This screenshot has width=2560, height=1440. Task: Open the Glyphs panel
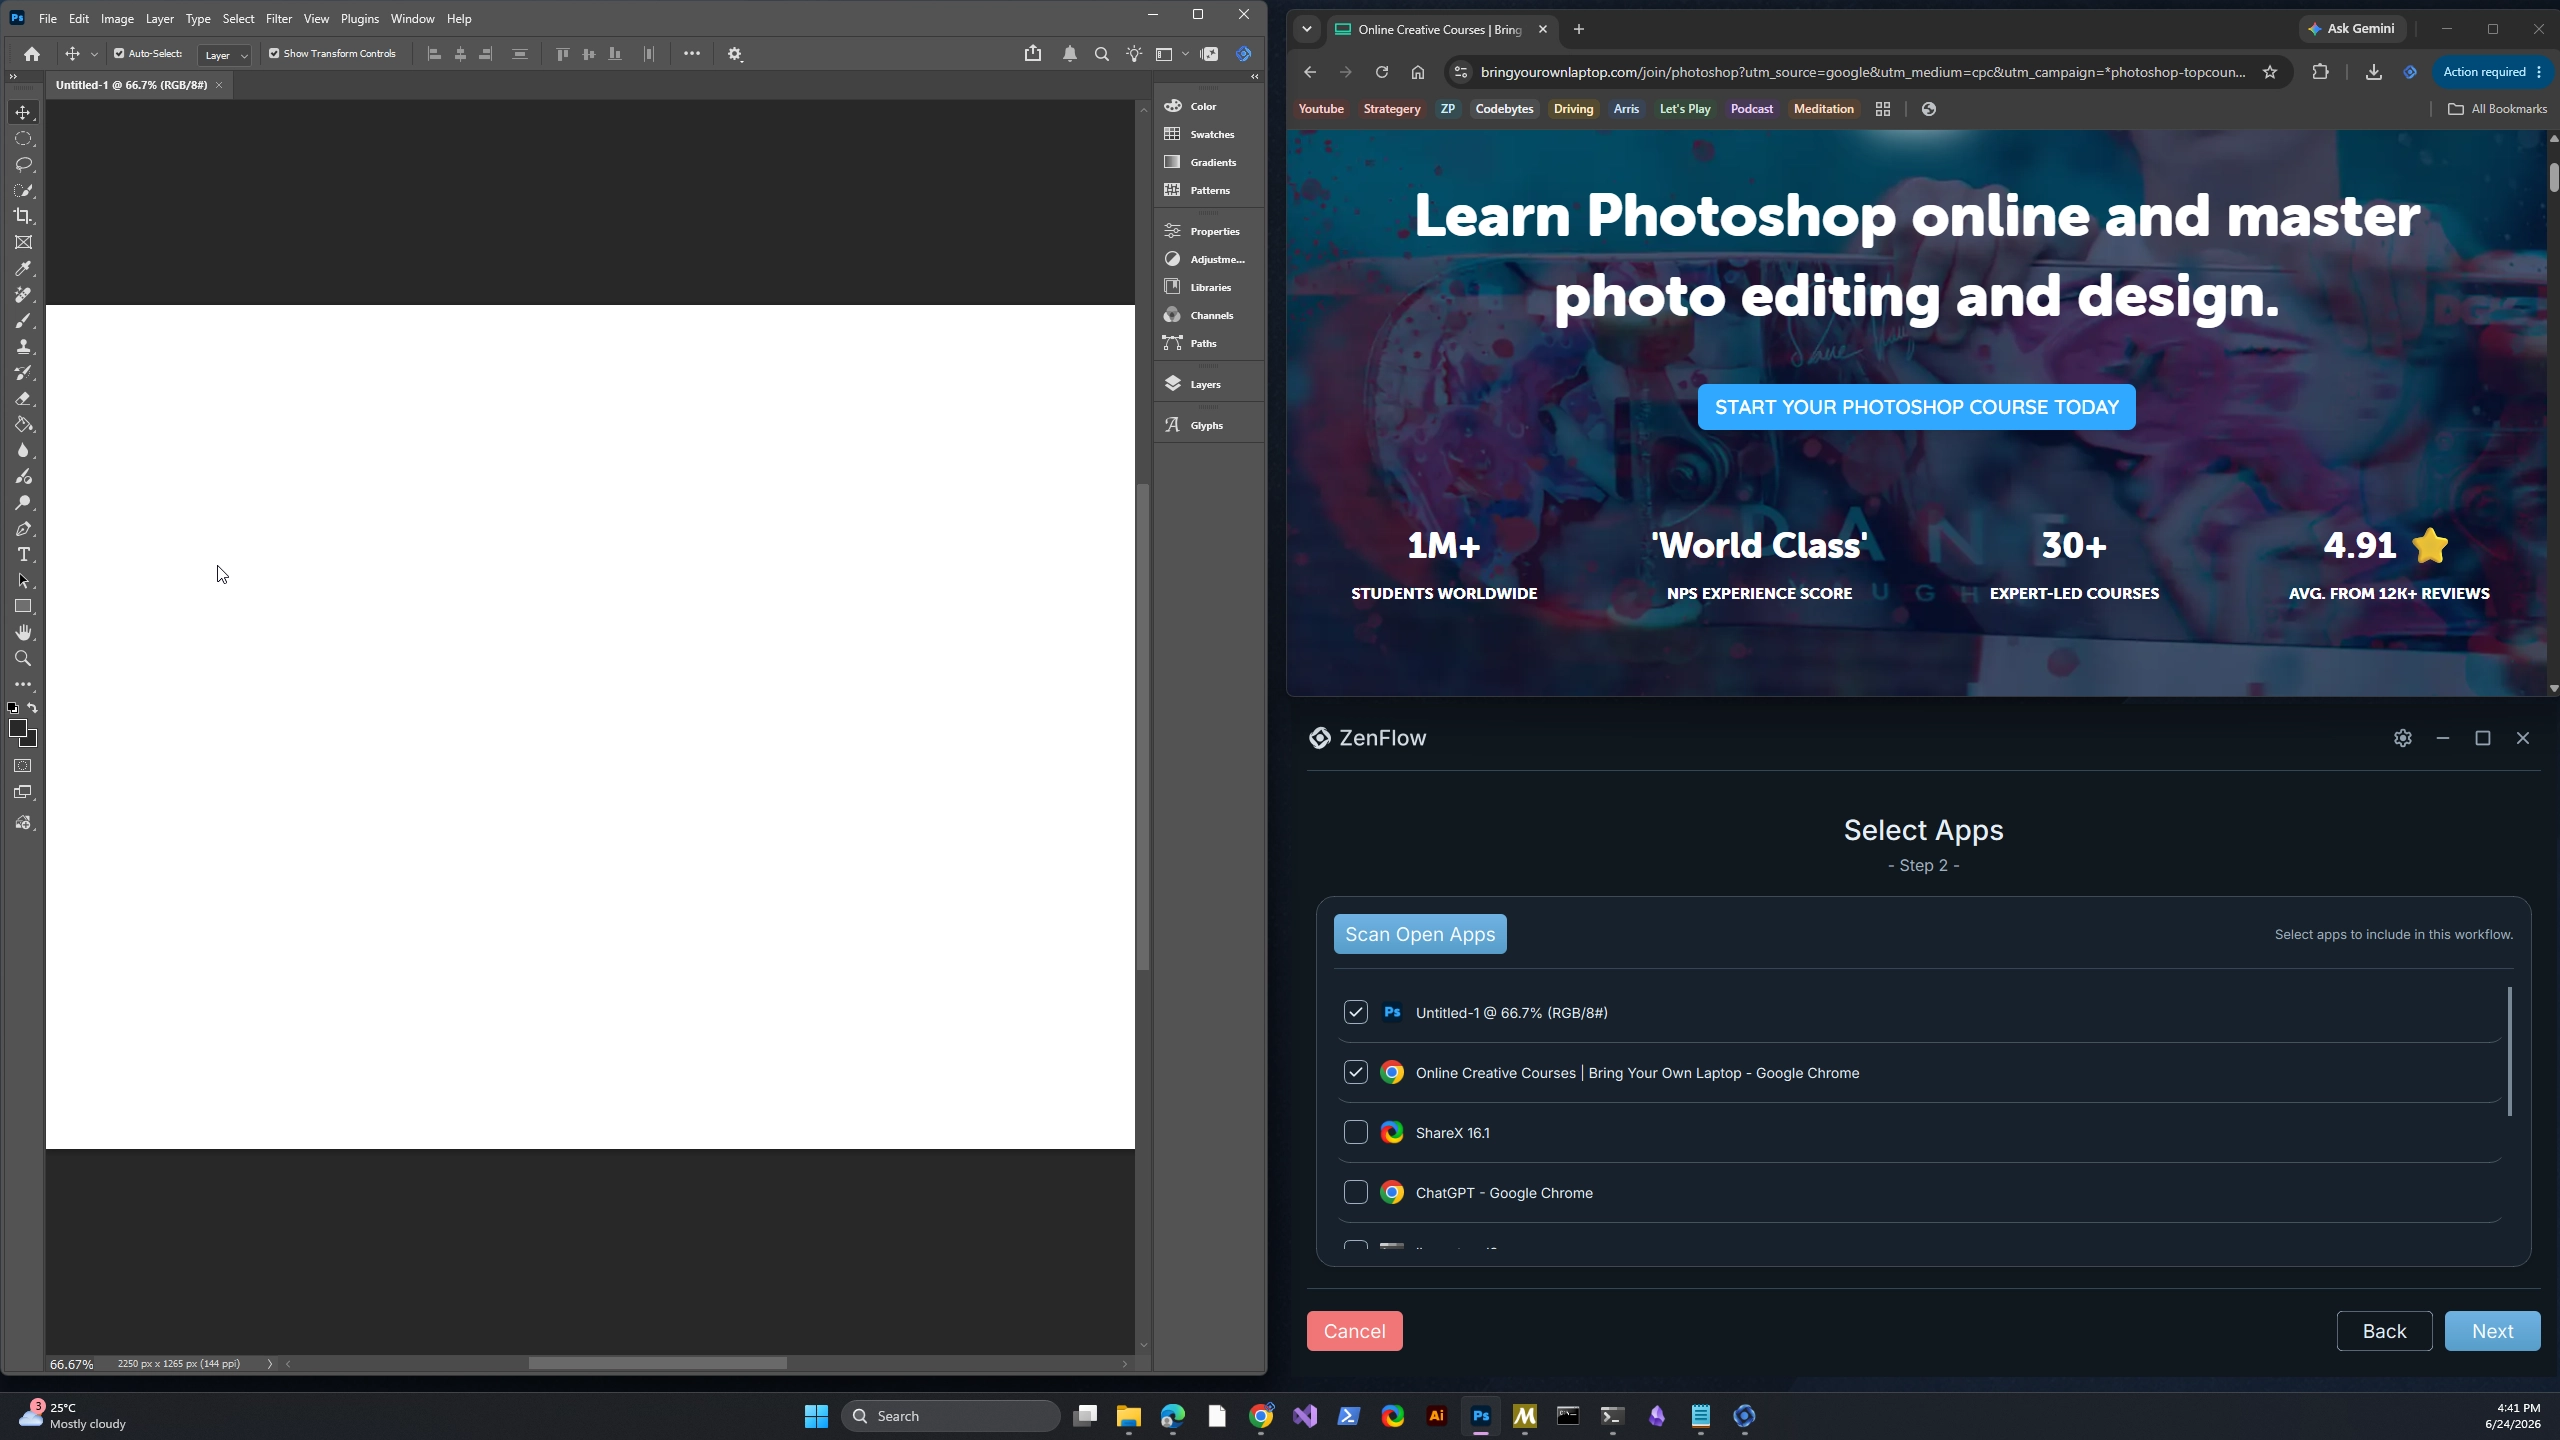click(1193, 425)
